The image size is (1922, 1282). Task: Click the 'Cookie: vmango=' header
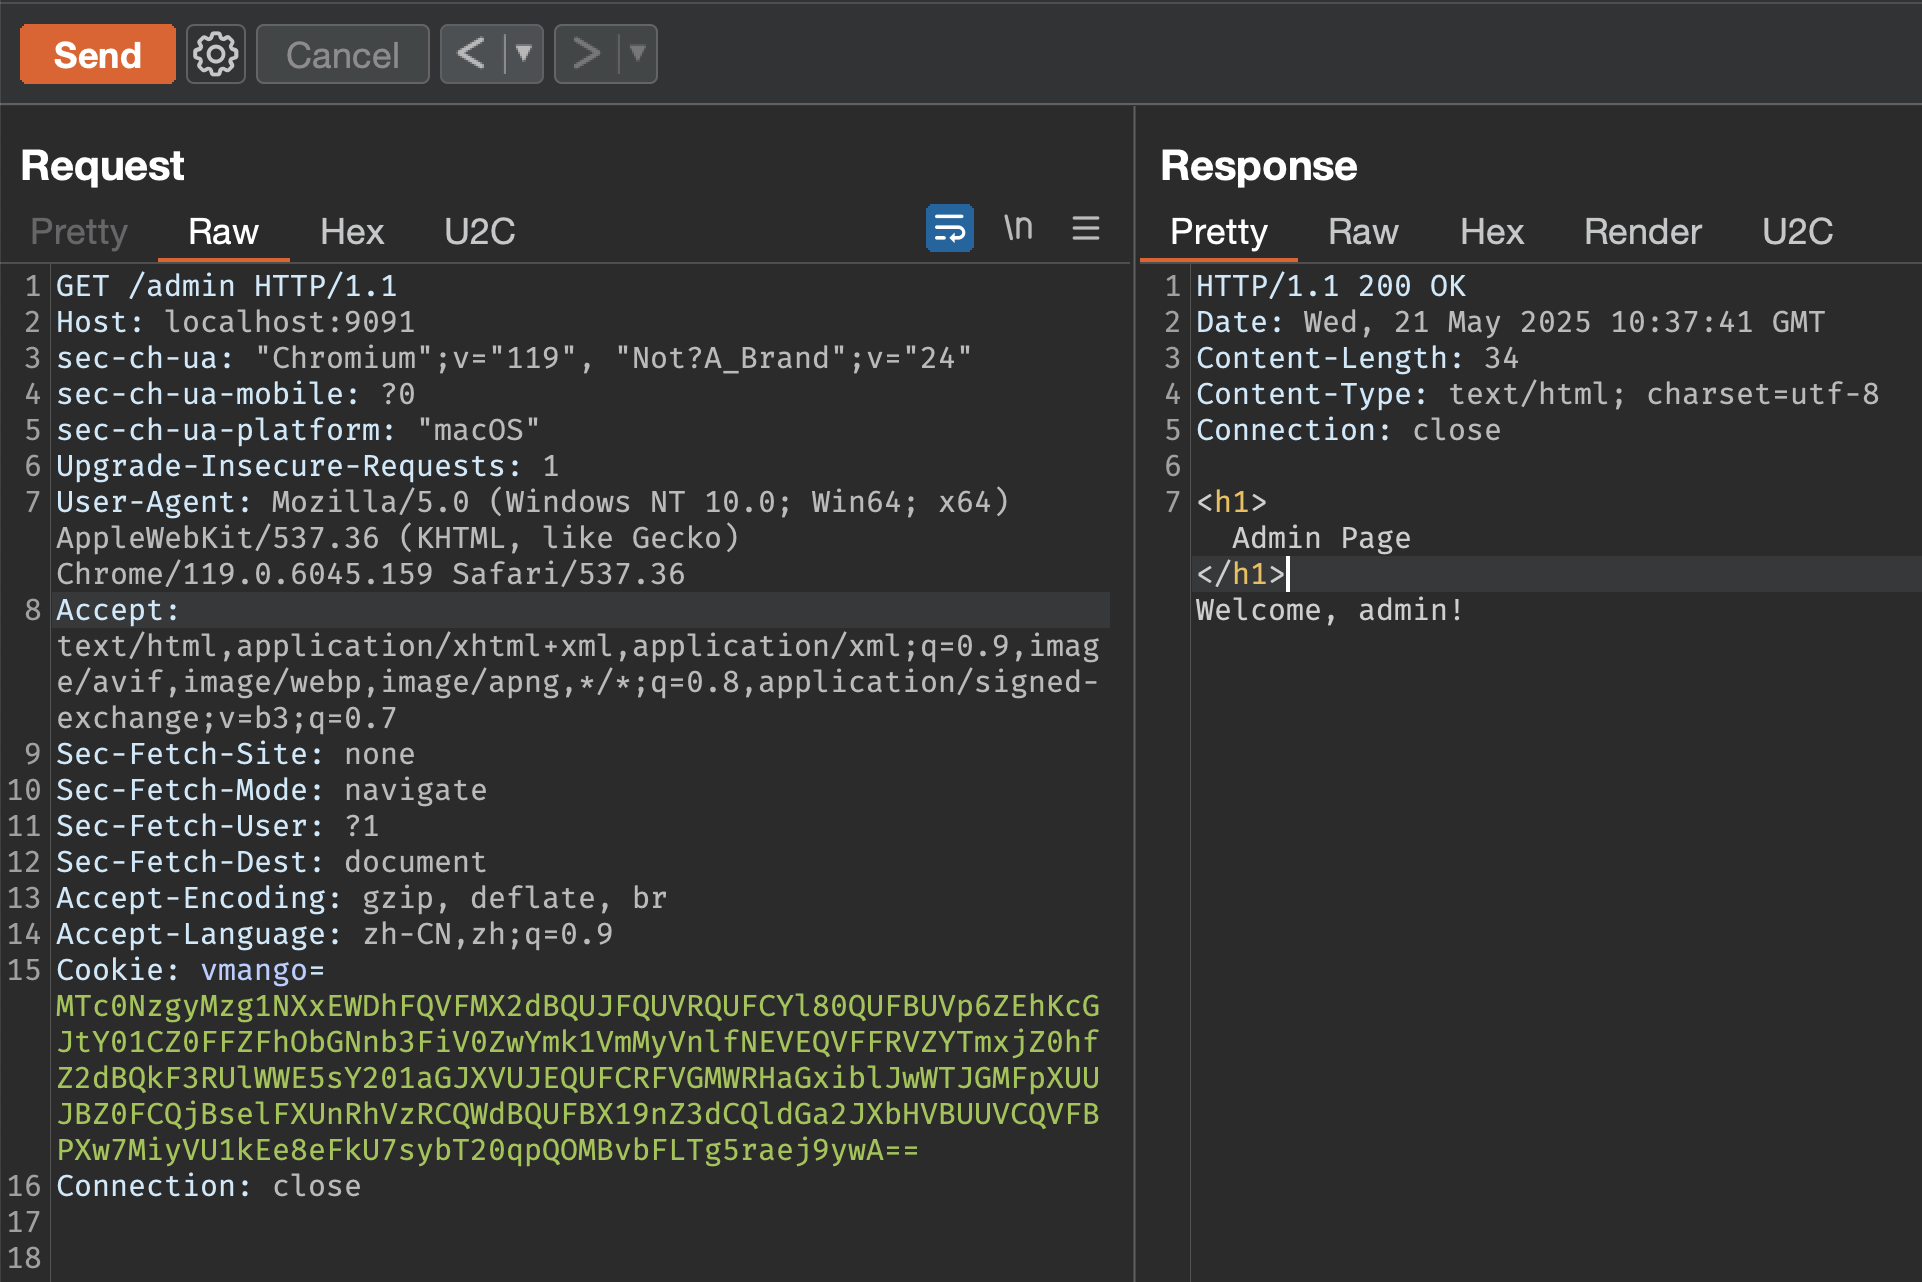[191, 970]
